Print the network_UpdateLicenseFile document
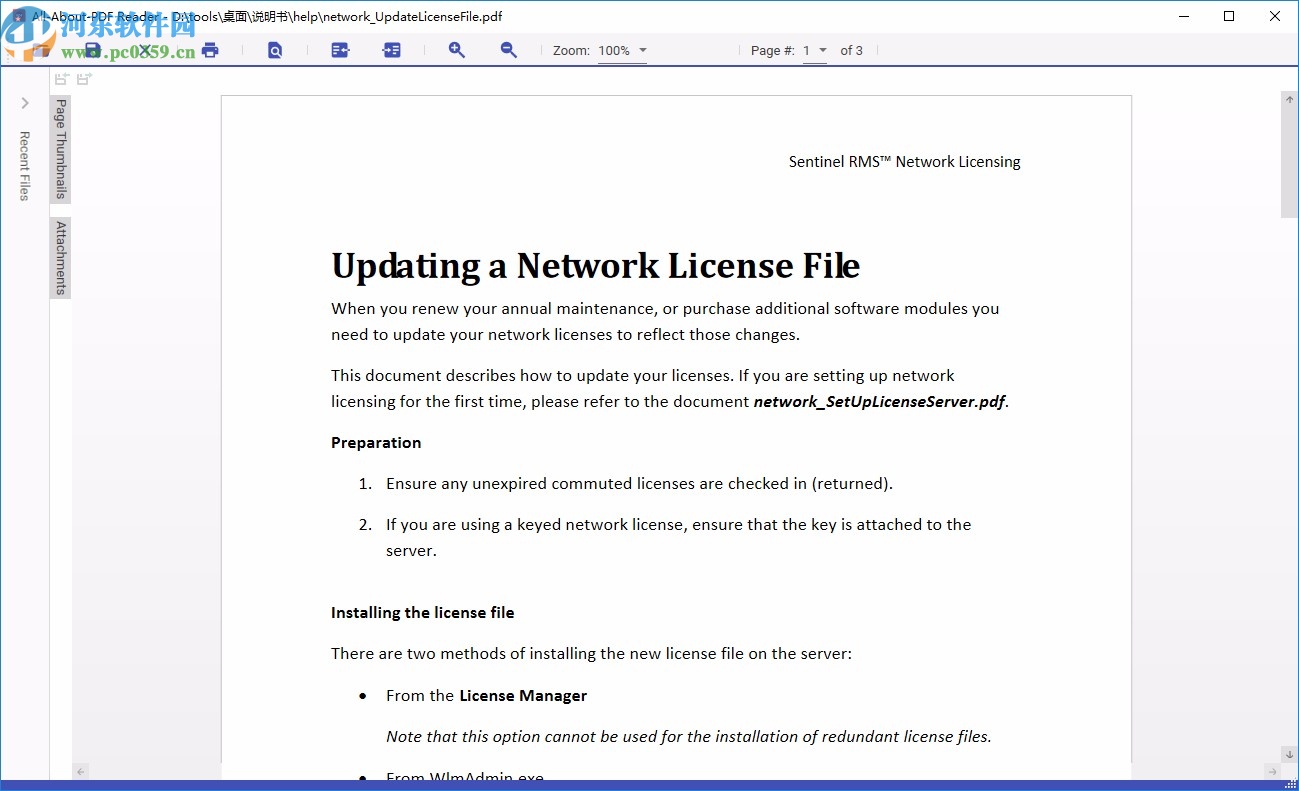This screenshot has height=791, width=1299. (x=210, y=50)
